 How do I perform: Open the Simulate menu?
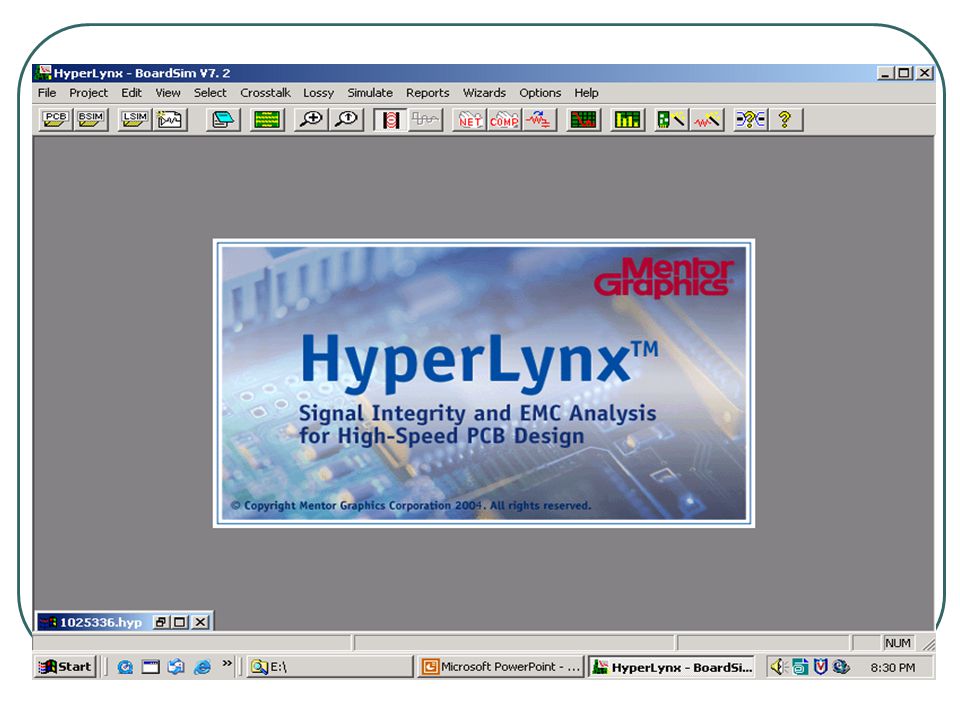[370, 92]
